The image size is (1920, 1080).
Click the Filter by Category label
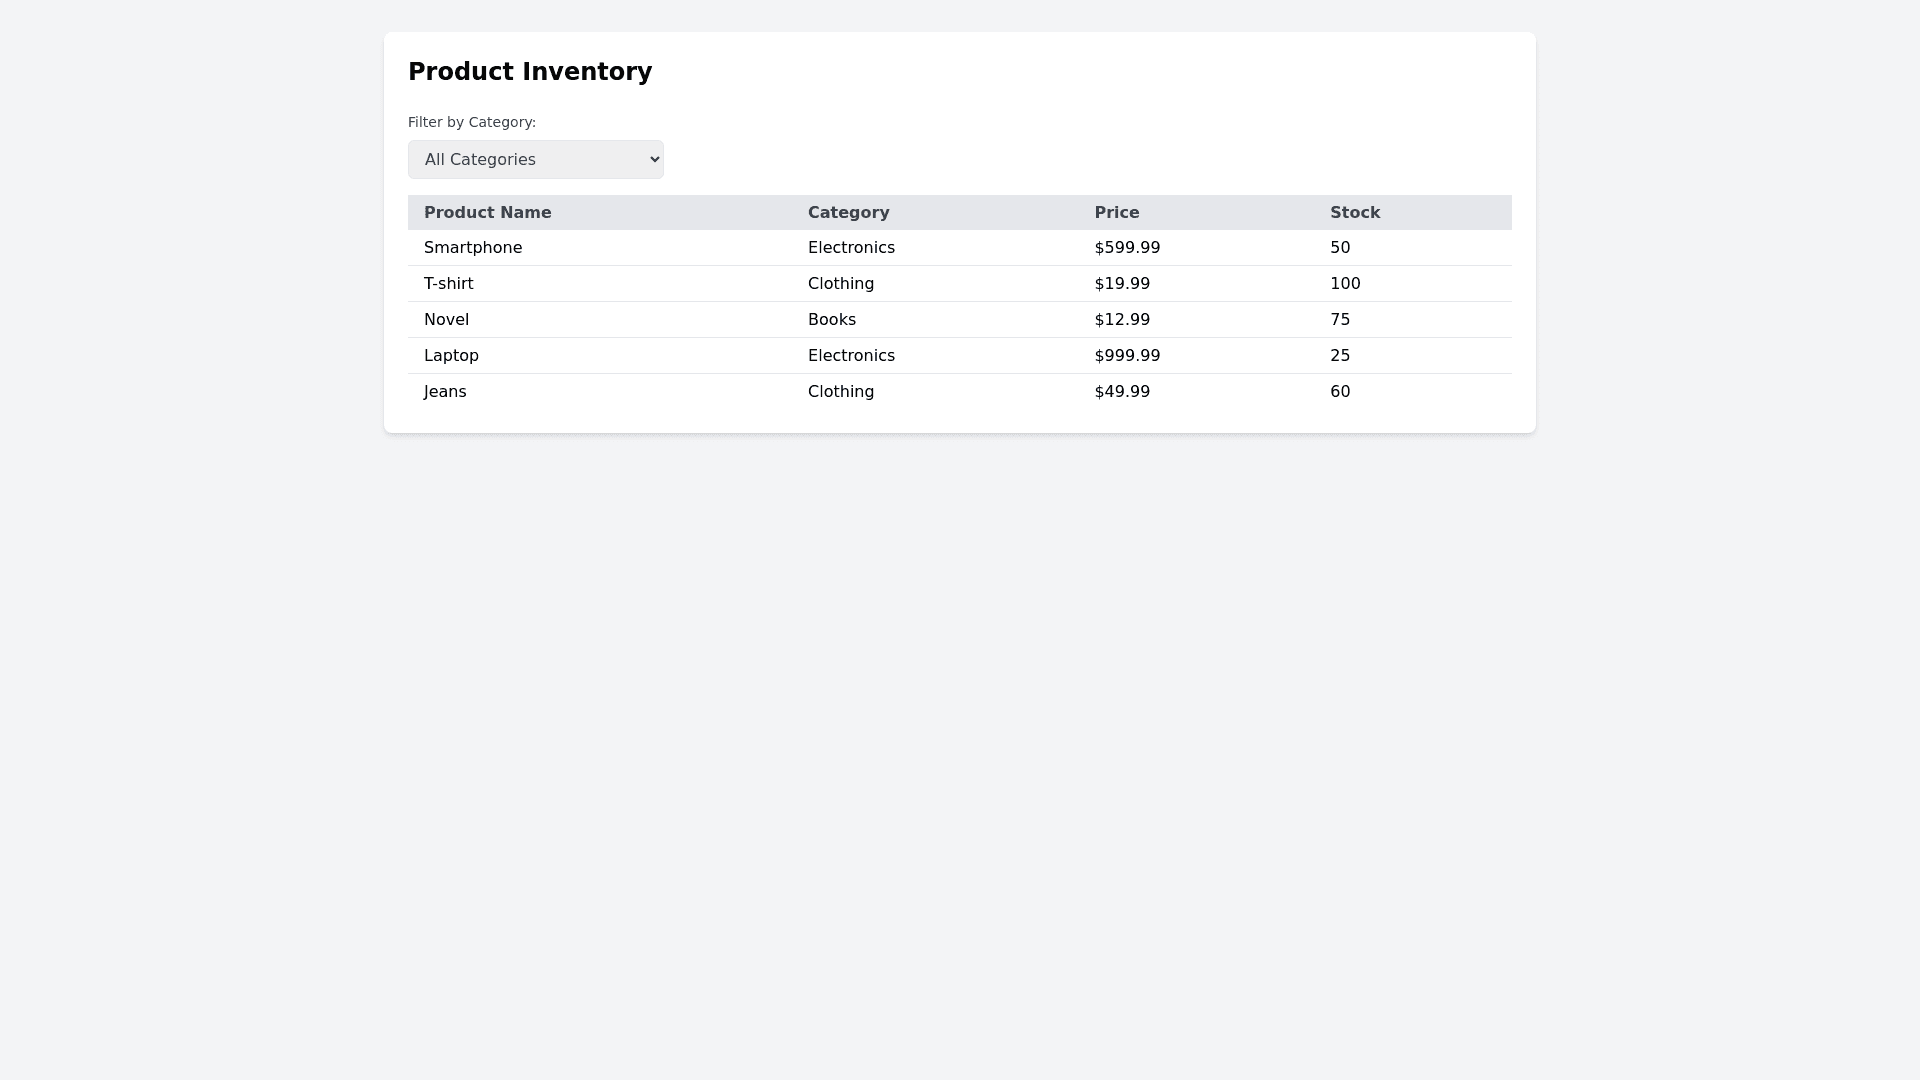[x=472, y=122]
